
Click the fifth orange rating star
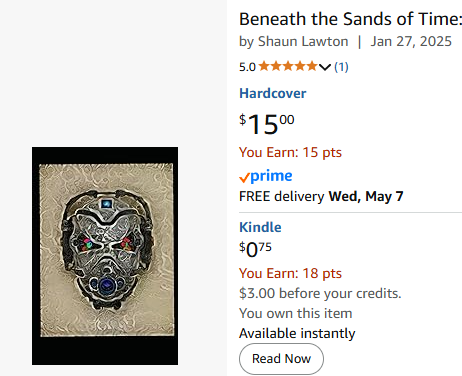click(x=312, y=66)
